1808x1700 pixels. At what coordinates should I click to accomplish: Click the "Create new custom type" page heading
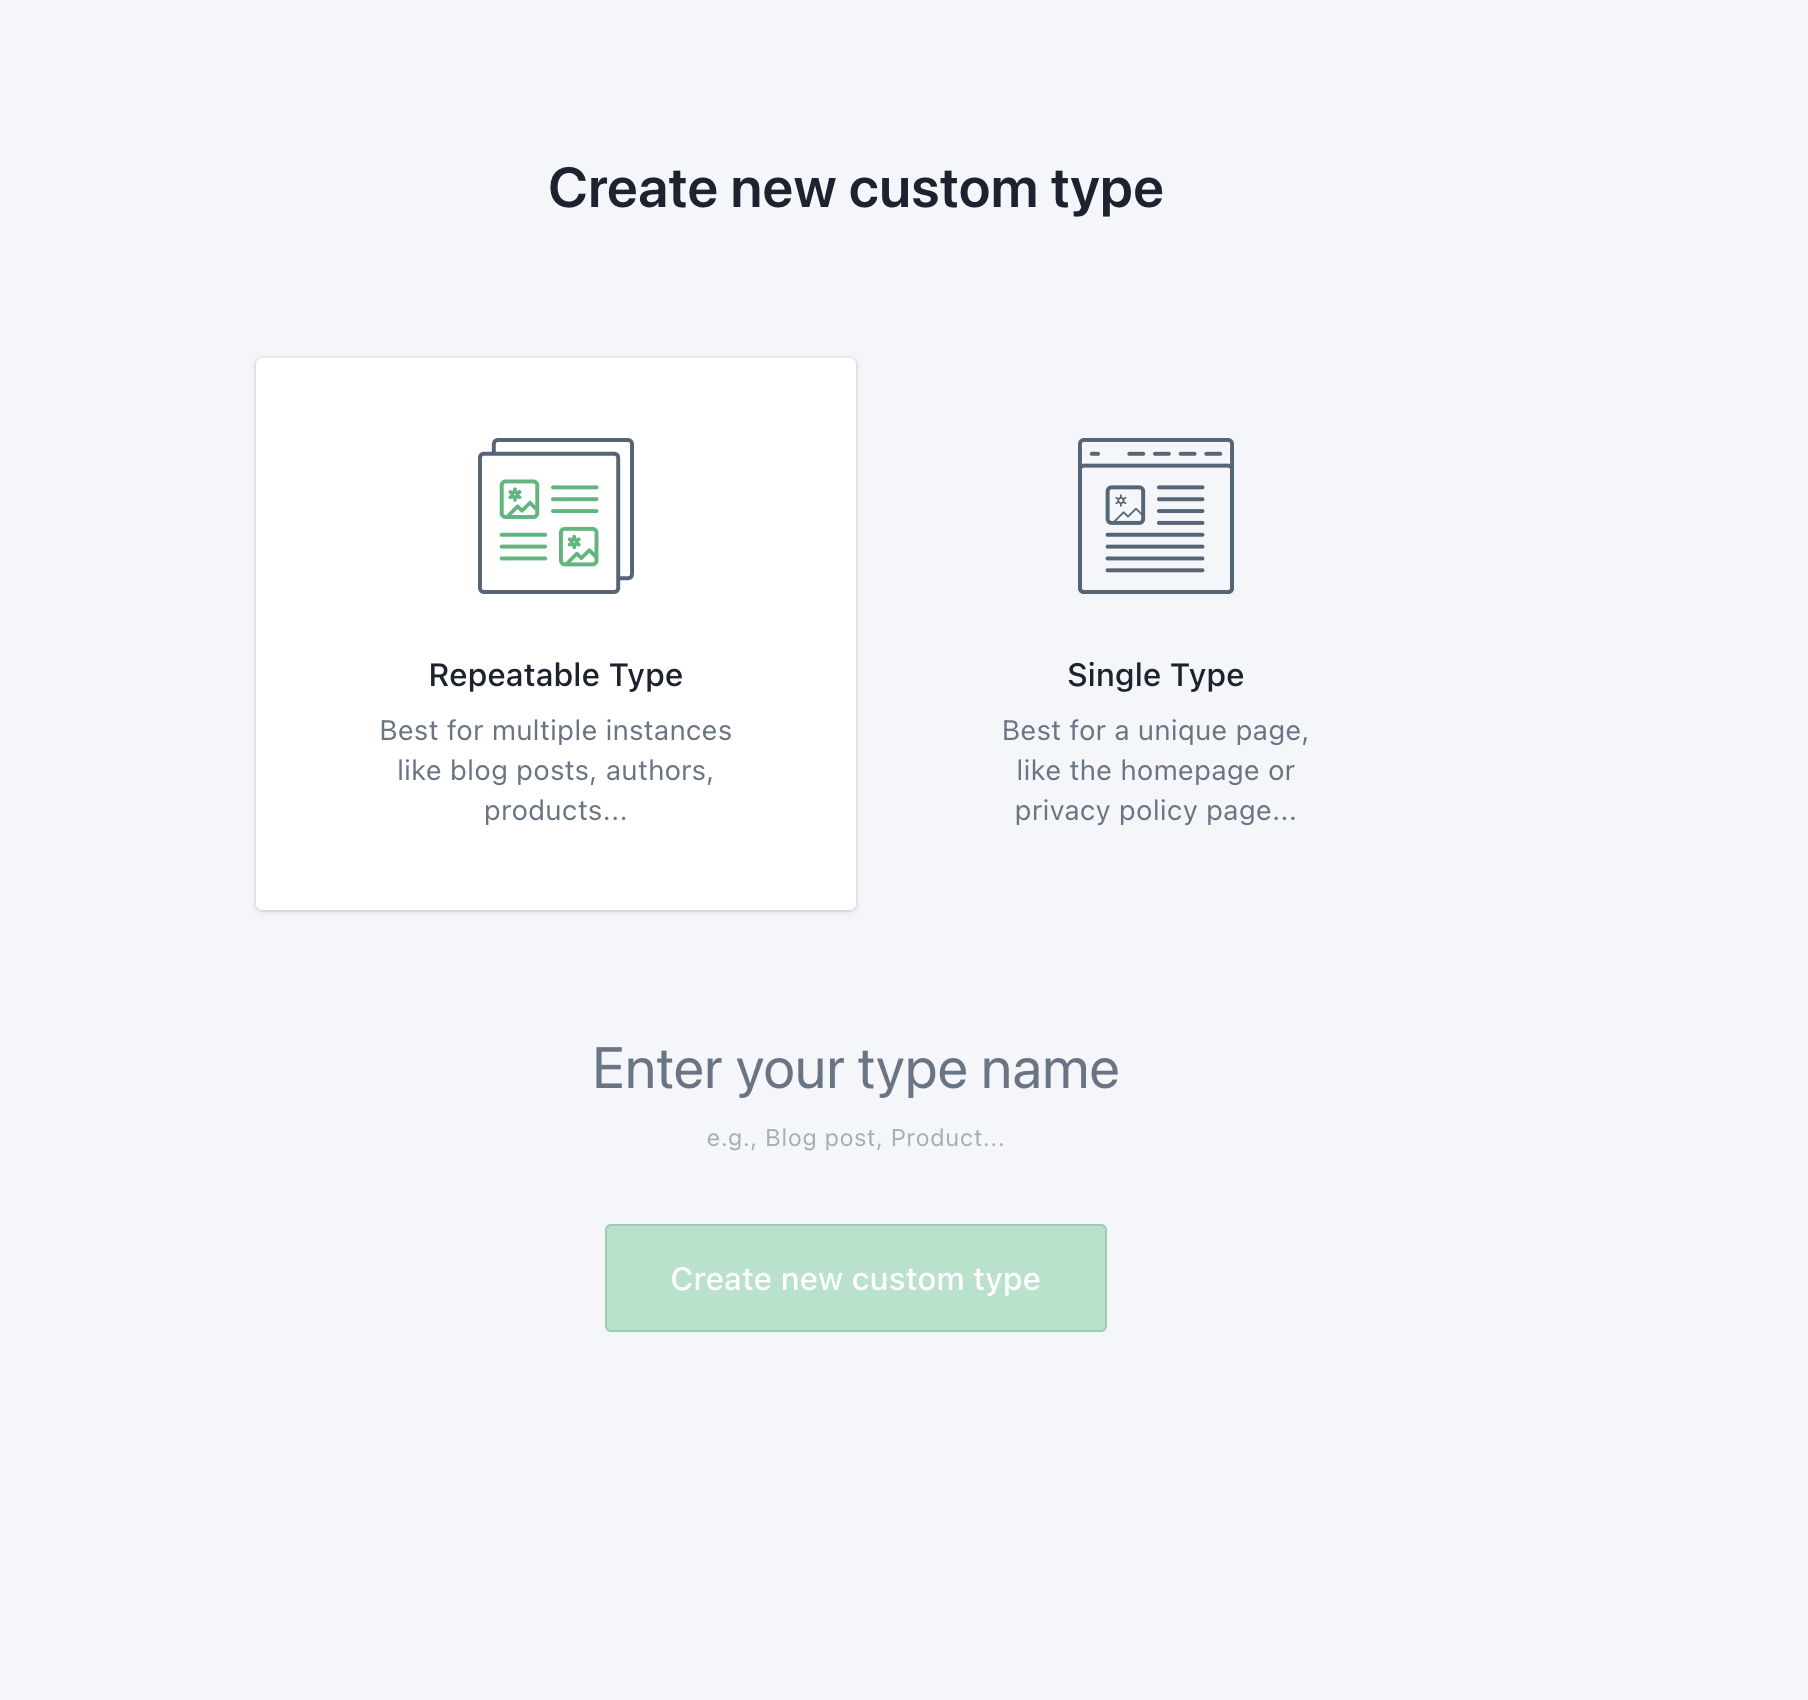tap(856, 188)
